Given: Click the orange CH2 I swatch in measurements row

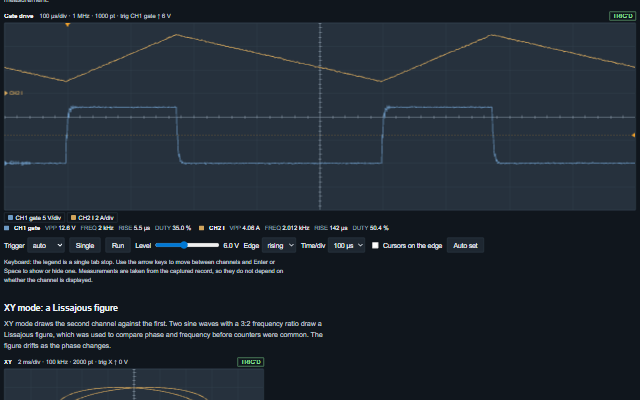Looking at the screenshot, I should pyautogui.click(x=201, y=228).
